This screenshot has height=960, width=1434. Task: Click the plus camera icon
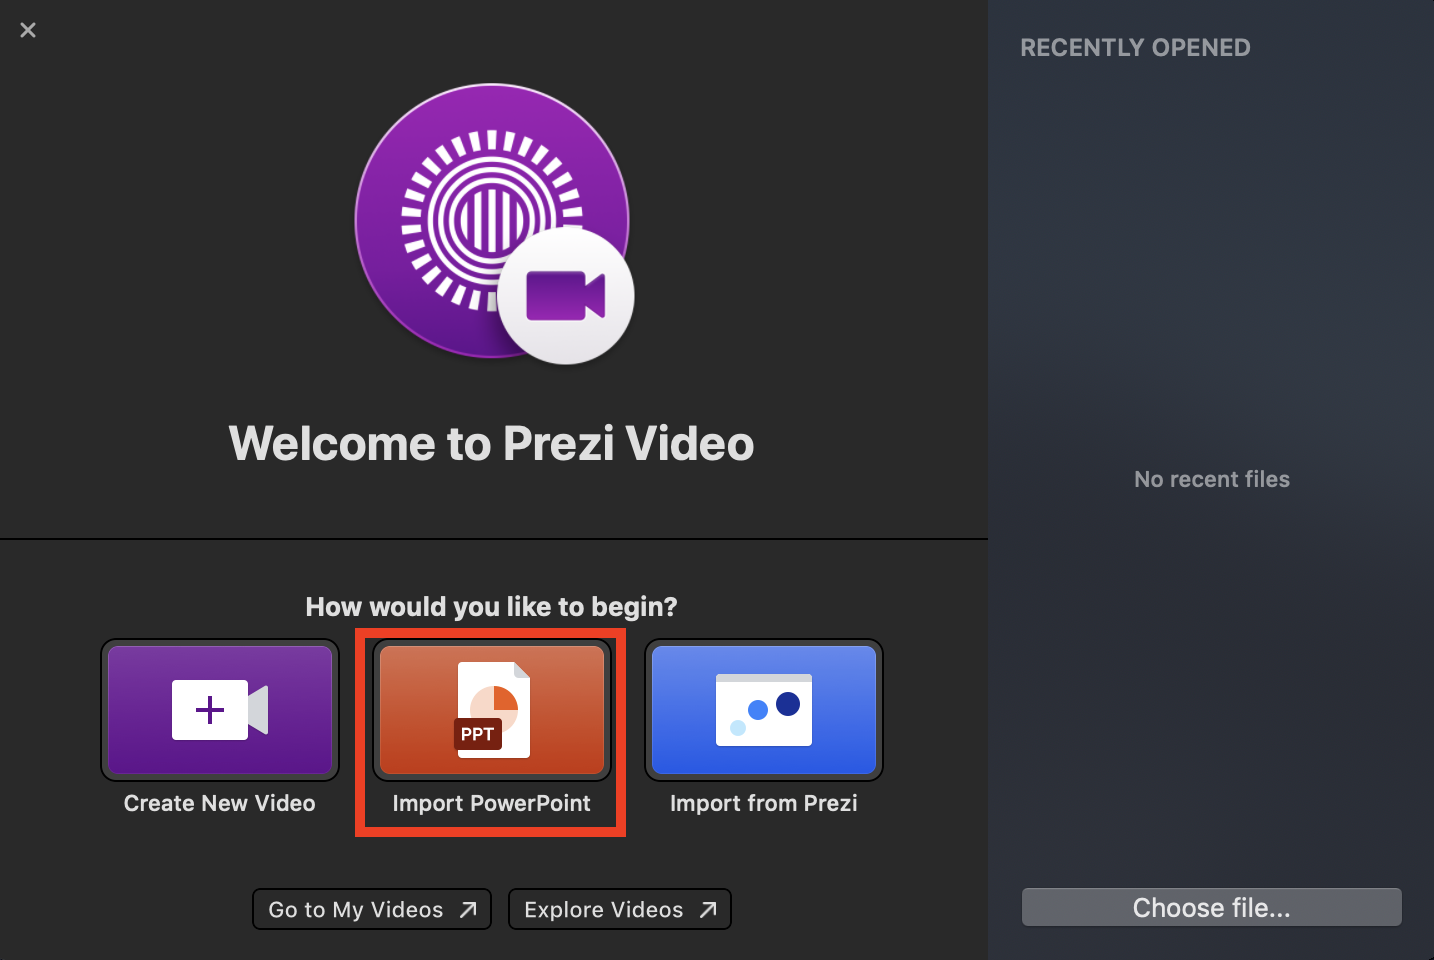point(220,710)
